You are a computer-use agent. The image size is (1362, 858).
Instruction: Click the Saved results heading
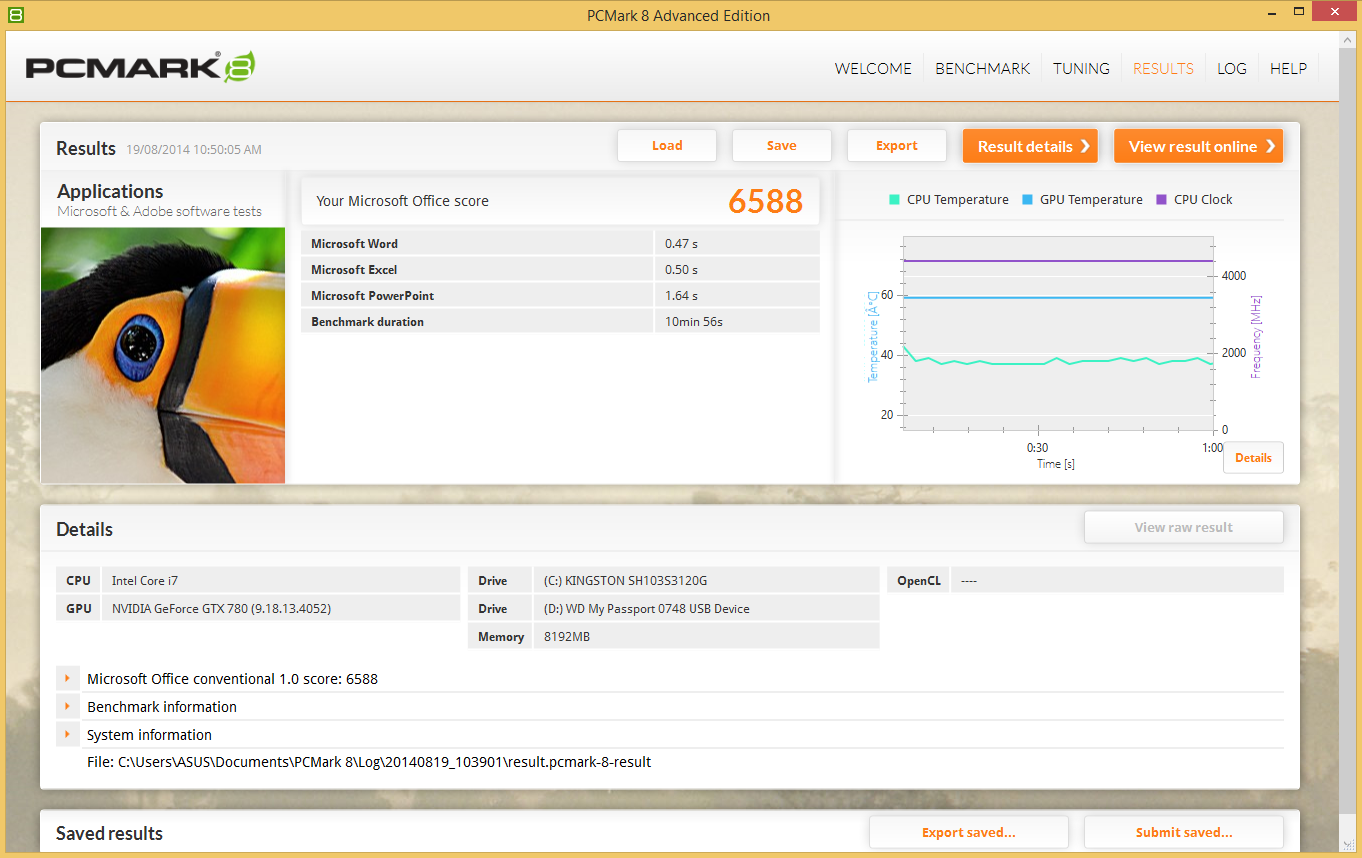coord(109,833)
